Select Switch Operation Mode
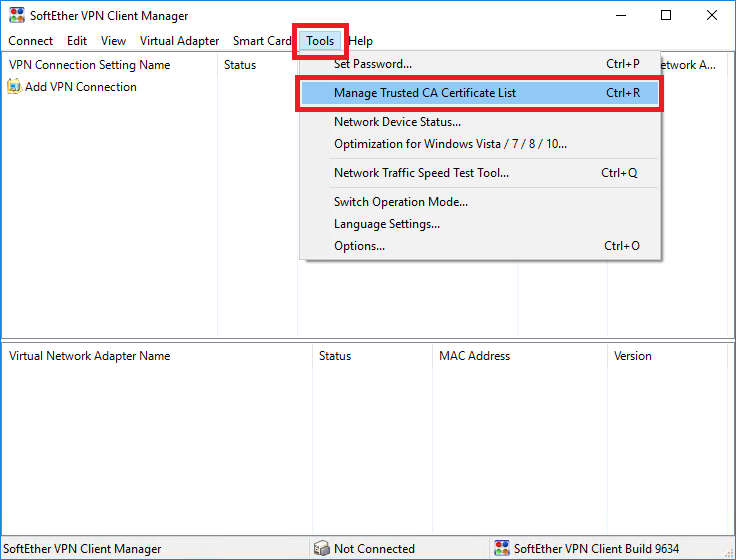Image resolution: width=736 pixels, height=560 pixels. coord(480,202)
